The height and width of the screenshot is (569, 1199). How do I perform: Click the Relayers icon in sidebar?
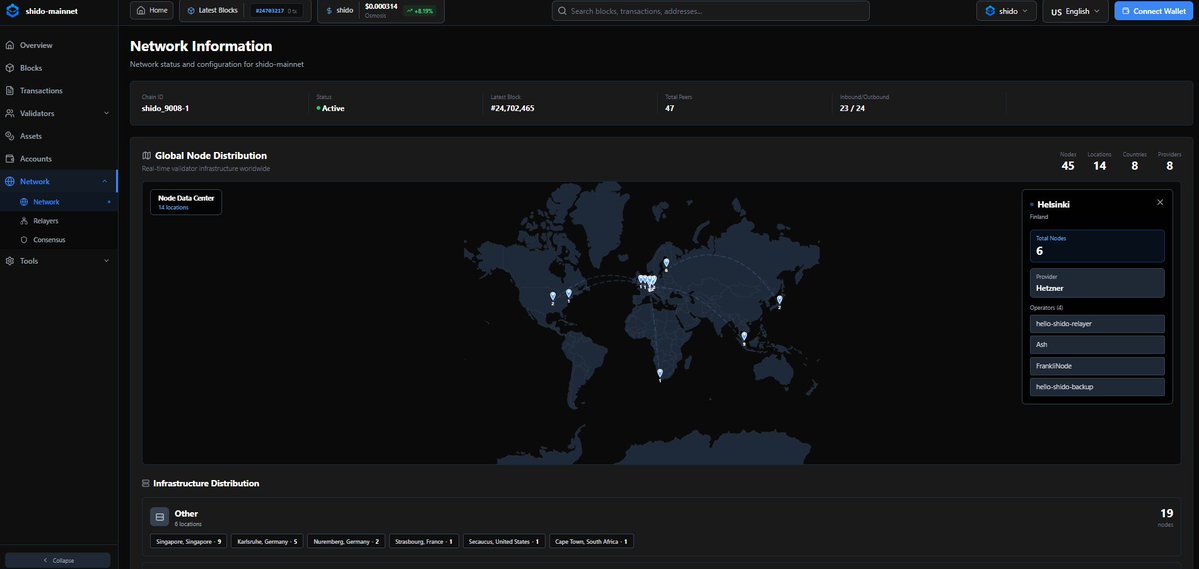(x=24, y=221)
